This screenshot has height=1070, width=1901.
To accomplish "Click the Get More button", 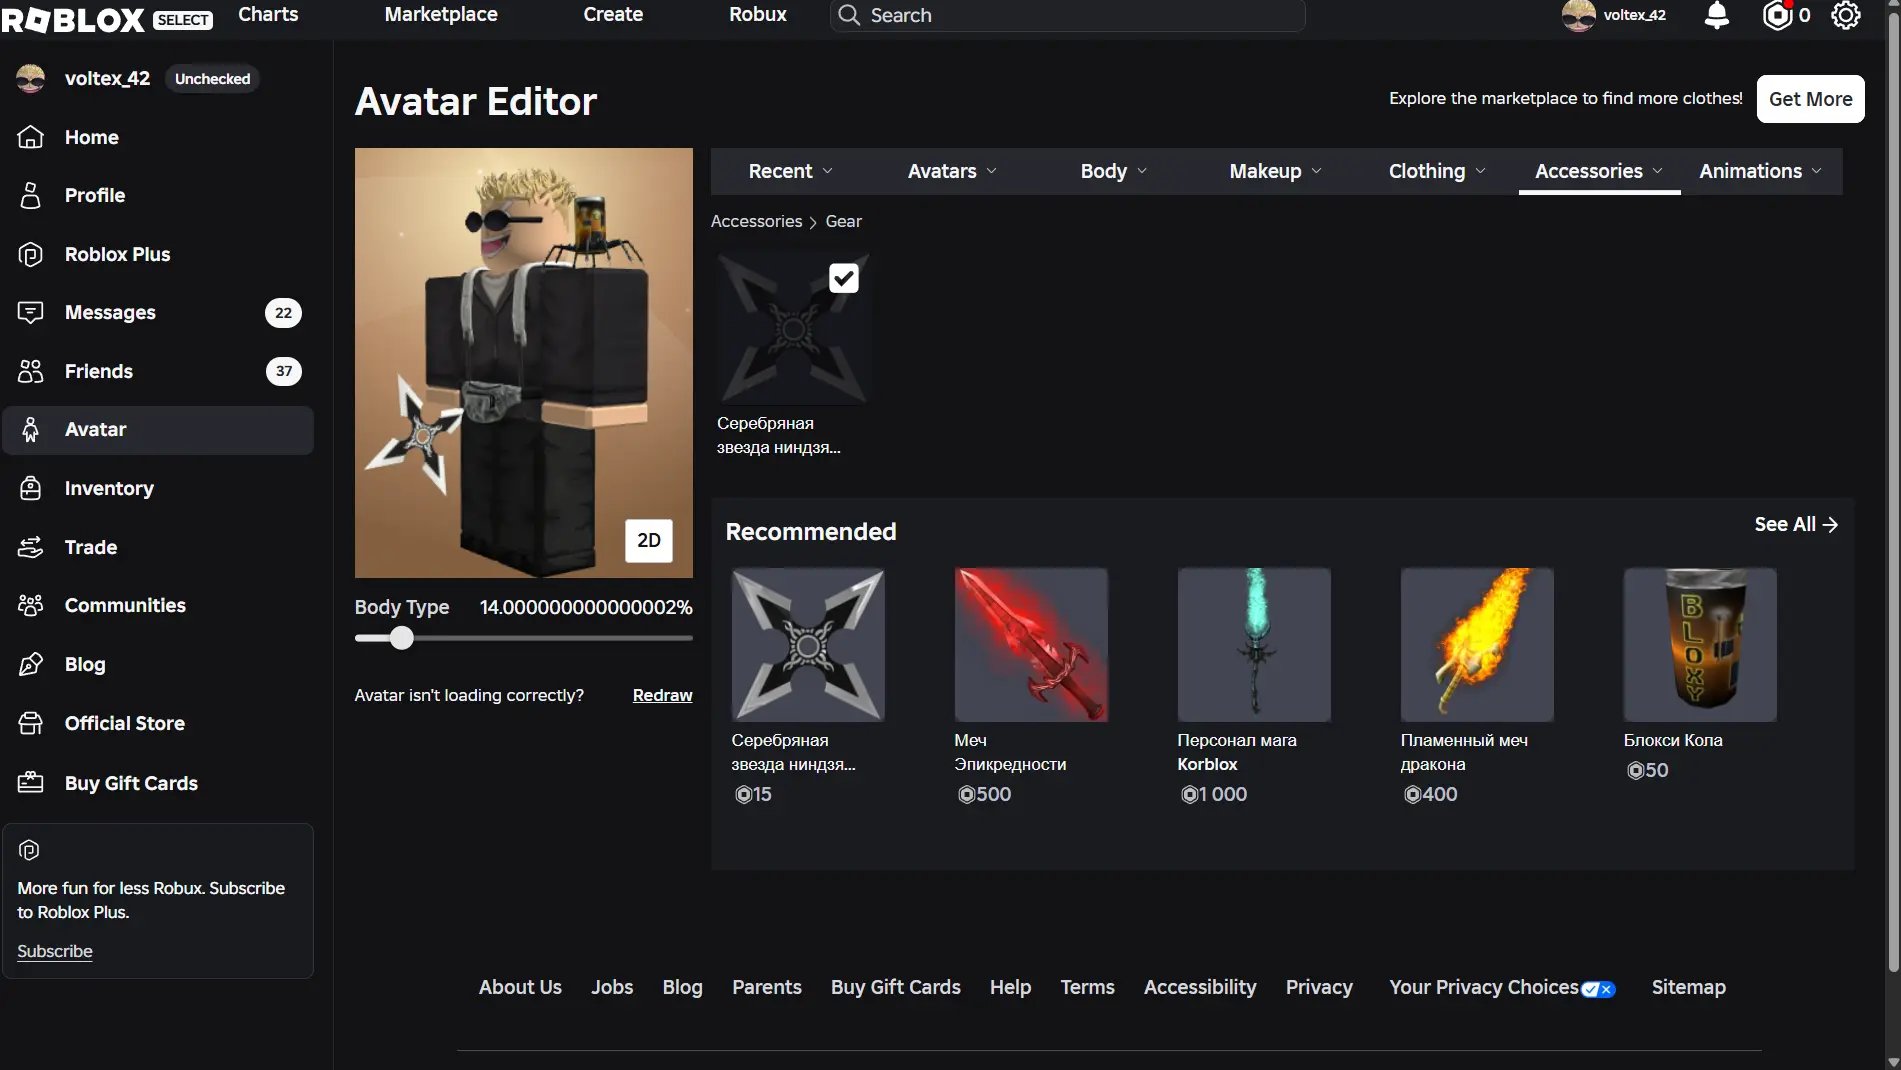I will click(x=1811, y=99).
